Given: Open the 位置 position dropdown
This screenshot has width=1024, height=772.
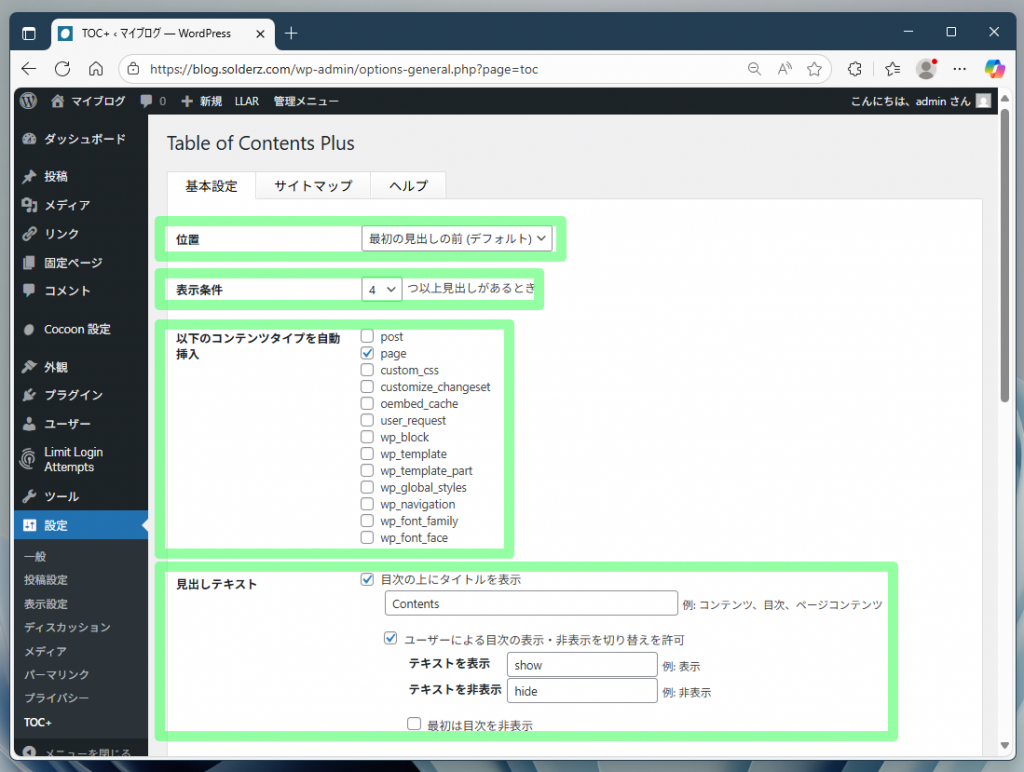Looking at the screenshot, I should pyautogui.click(x=456, y=238).
